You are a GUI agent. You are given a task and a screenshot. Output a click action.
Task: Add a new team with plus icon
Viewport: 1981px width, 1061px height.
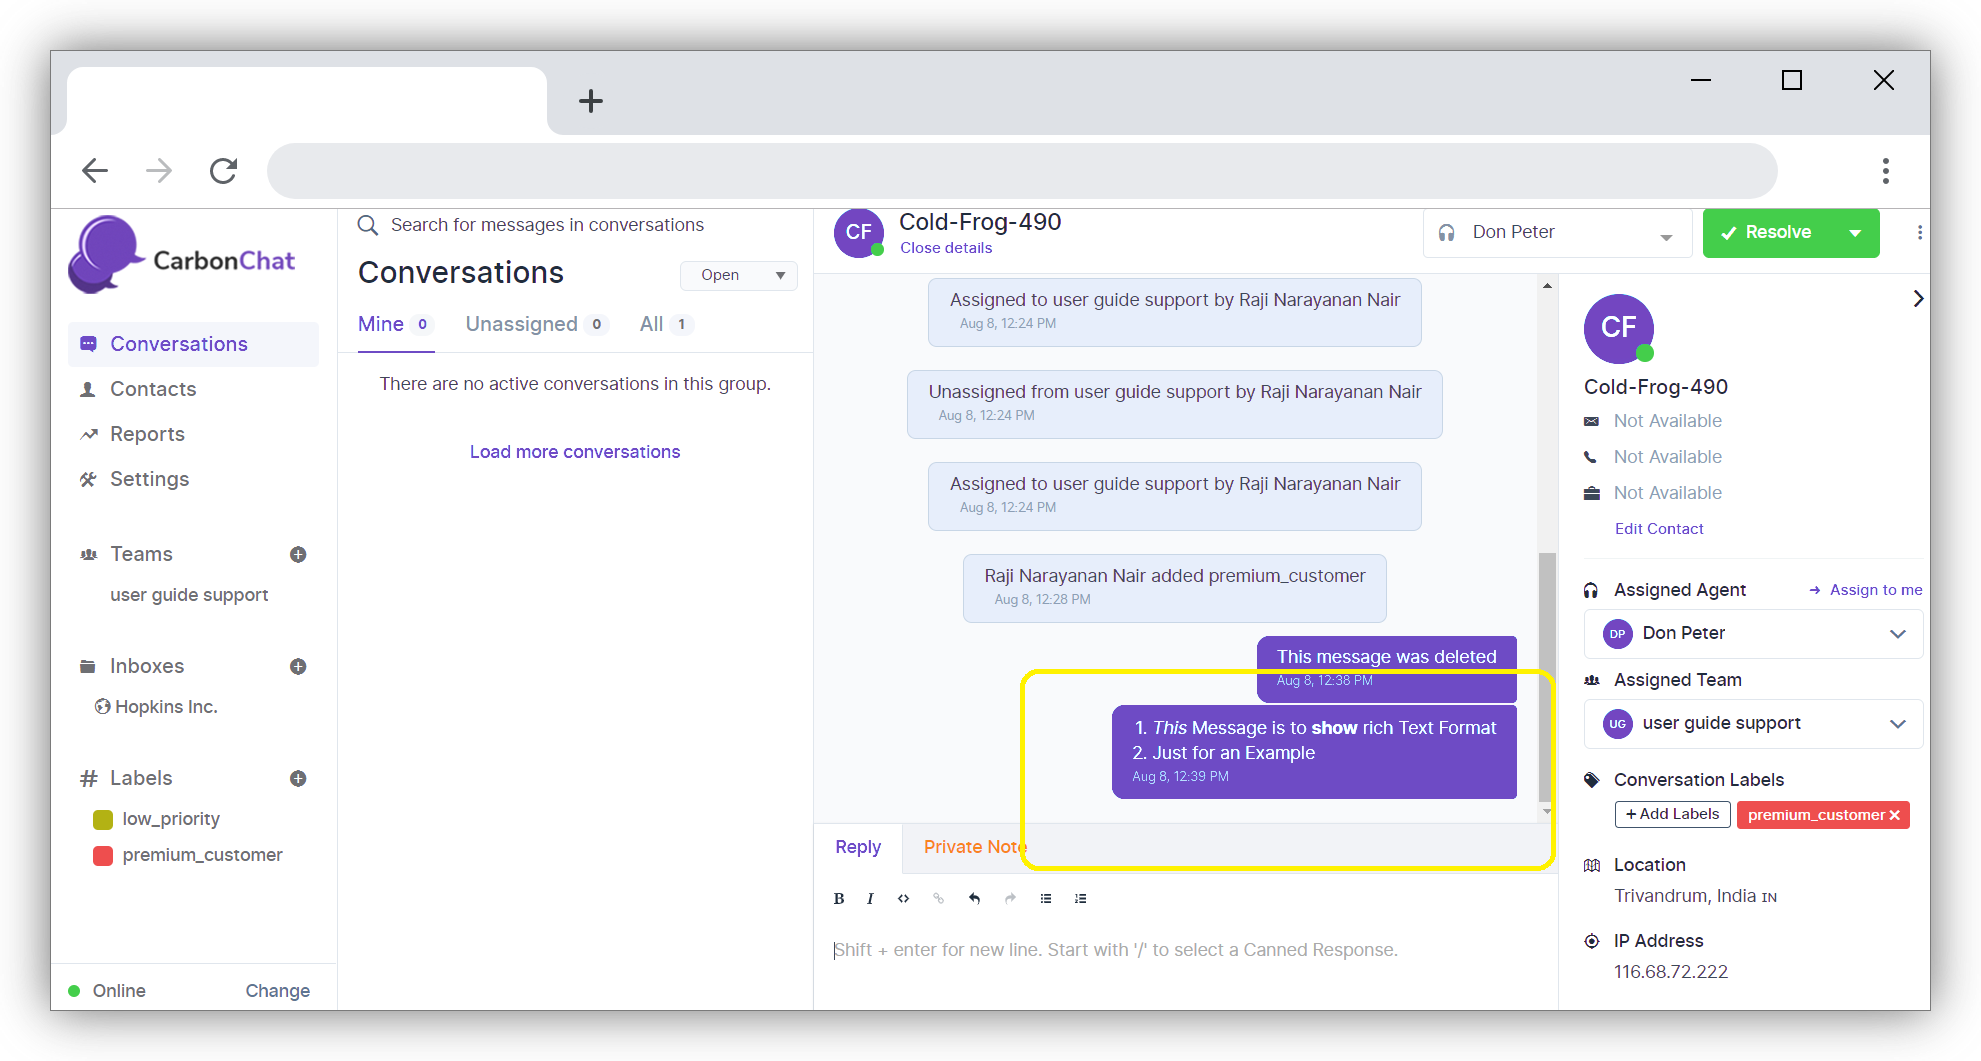point(298,554)
